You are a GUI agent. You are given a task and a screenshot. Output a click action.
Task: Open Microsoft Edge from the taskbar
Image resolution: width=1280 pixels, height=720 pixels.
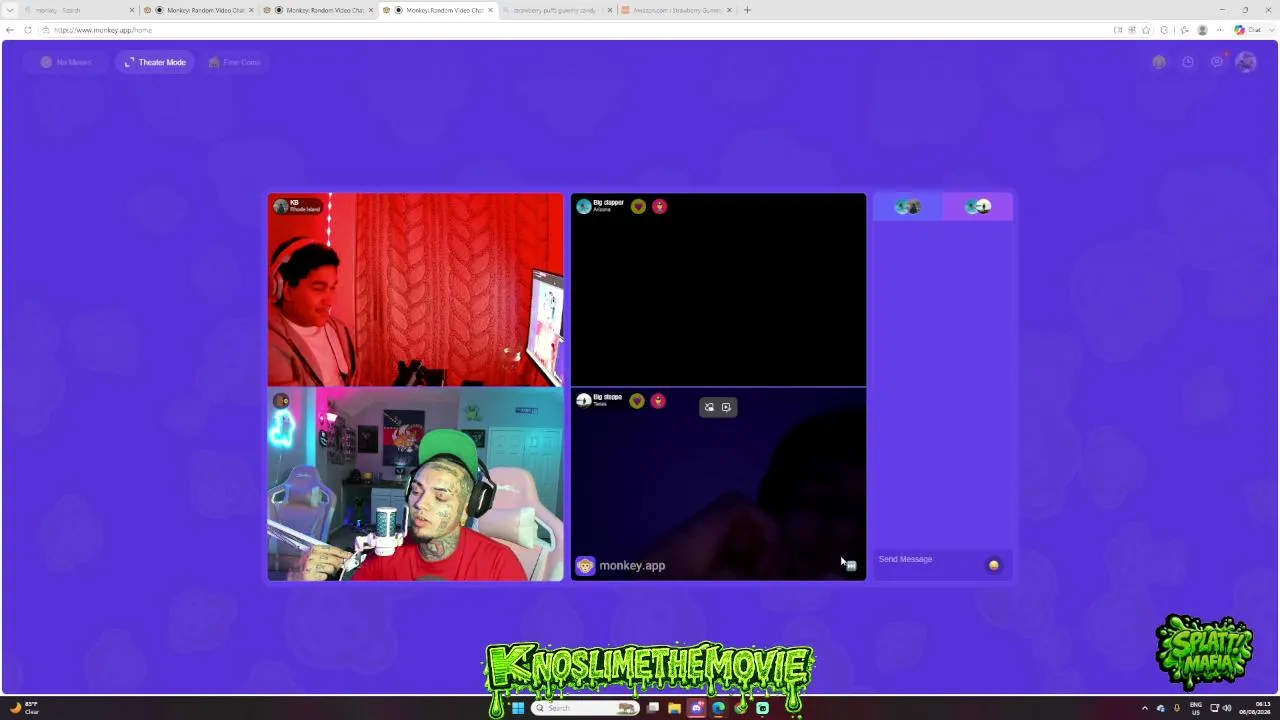[x=718, y=708]
